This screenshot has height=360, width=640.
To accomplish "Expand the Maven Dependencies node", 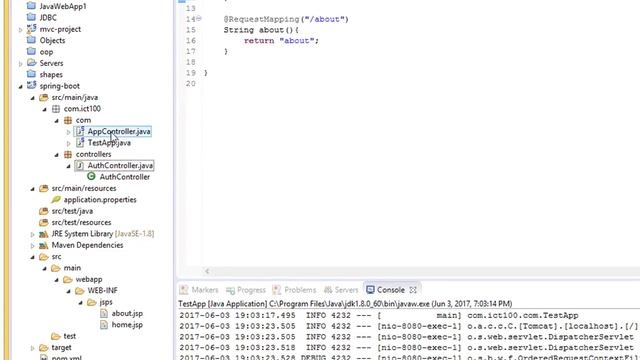I will pyautogui.click(x=33, y=246).
